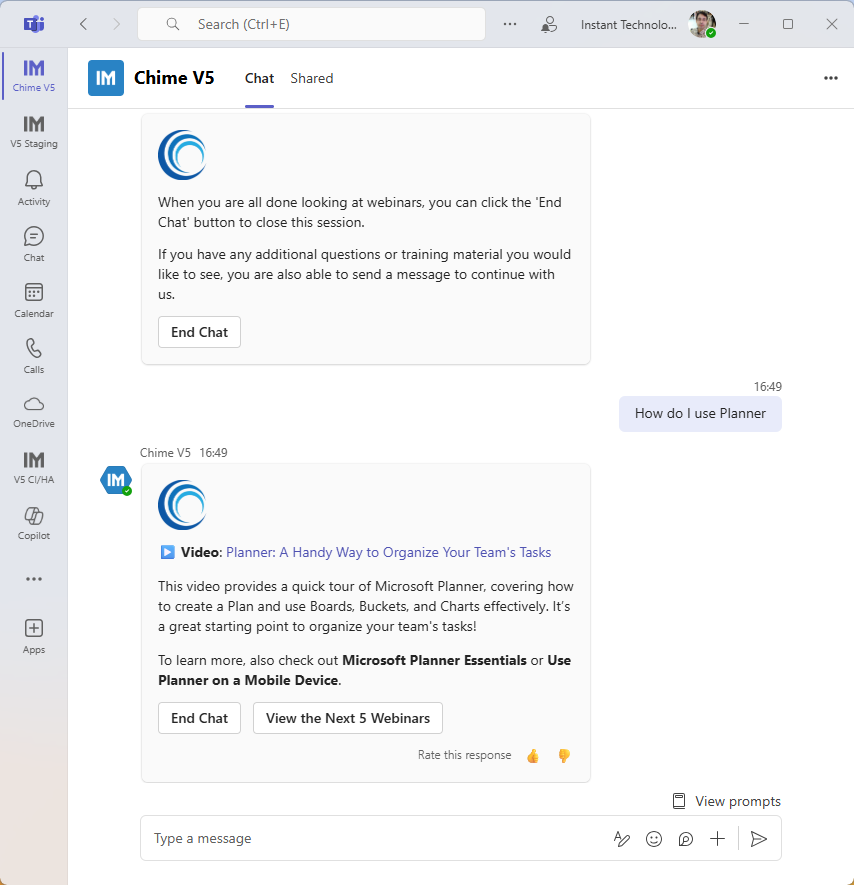Click End Chat in the Planner card
The height and width of the screenshot is (885, 854).
[x=199, y=718]
